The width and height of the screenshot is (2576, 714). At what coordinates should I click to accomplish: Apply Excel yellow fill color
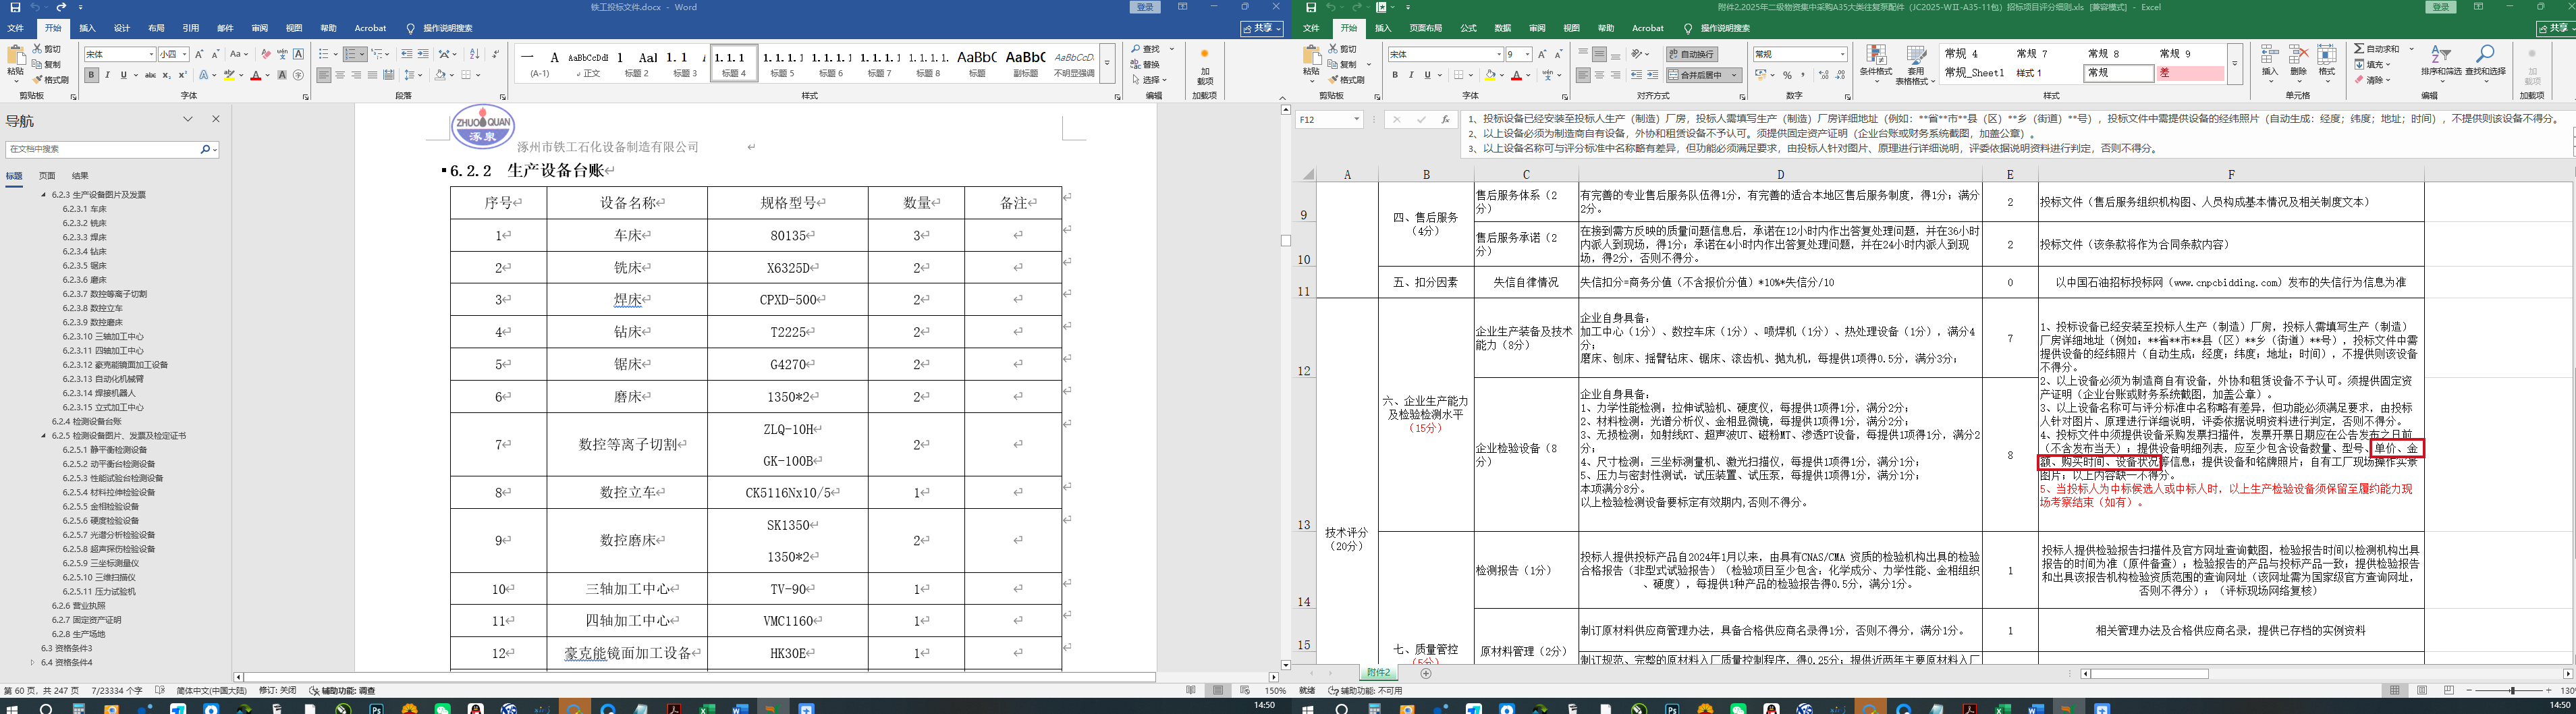point(1490,75)
